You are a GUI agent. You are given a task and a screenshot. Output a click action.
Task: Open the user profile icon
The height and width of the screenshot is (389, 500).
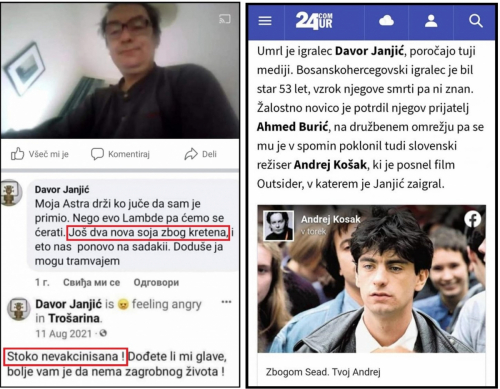(x=431, y=21)
